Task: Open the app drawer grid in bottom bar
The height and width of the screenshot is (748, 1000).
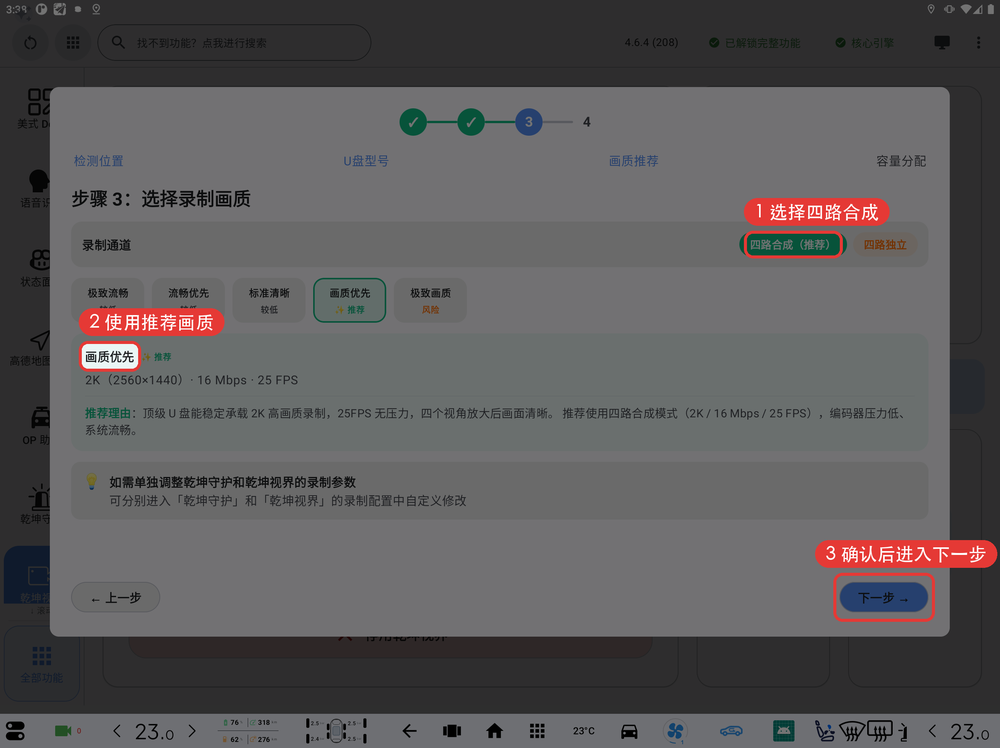Action: [538, 731]
